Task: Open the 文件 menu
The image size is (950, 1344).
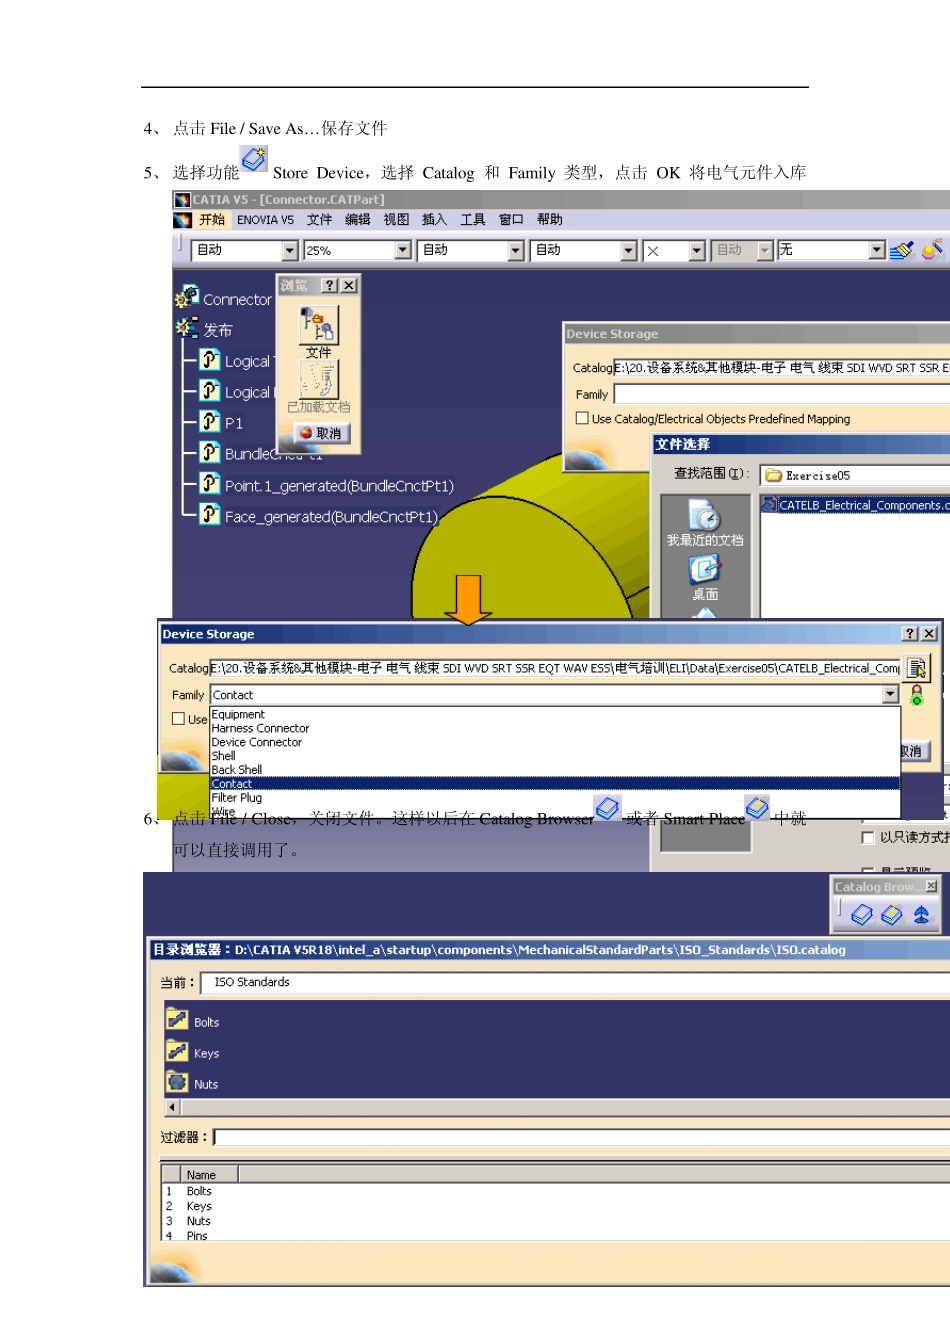Action: click(x=319, y=220)
